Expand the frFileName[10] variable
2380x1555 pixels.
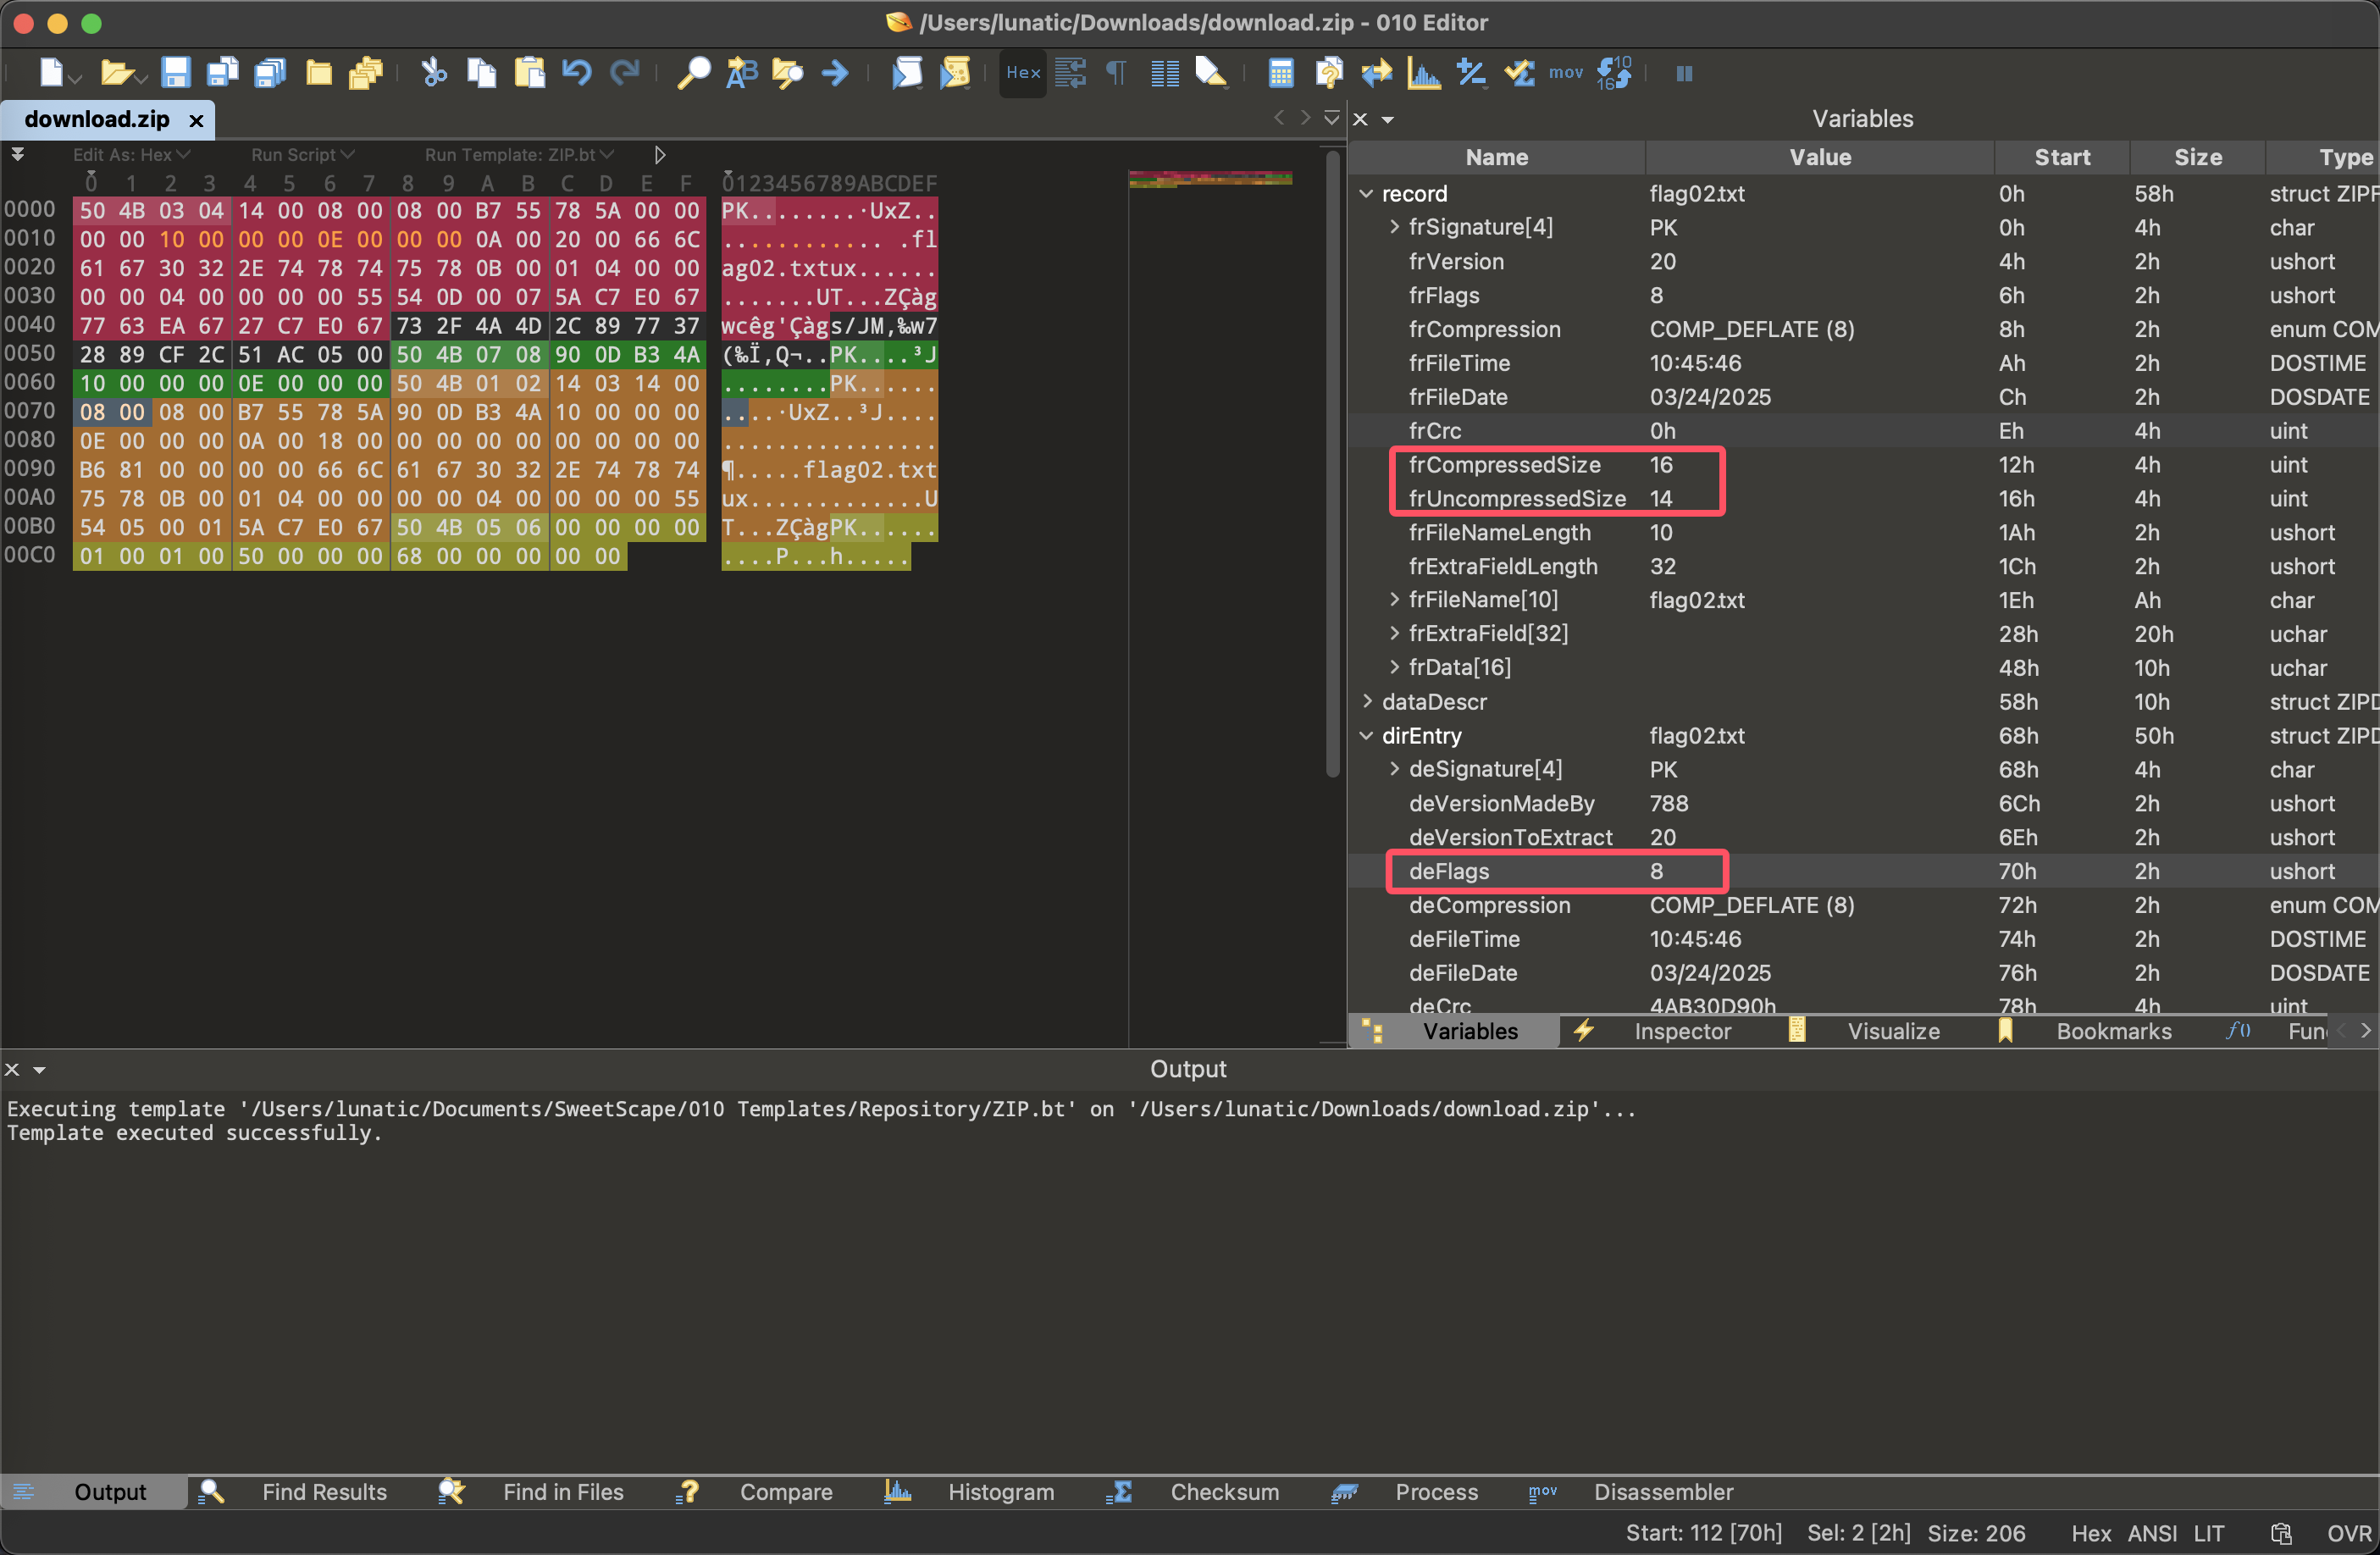click(x=1394, y=600)
